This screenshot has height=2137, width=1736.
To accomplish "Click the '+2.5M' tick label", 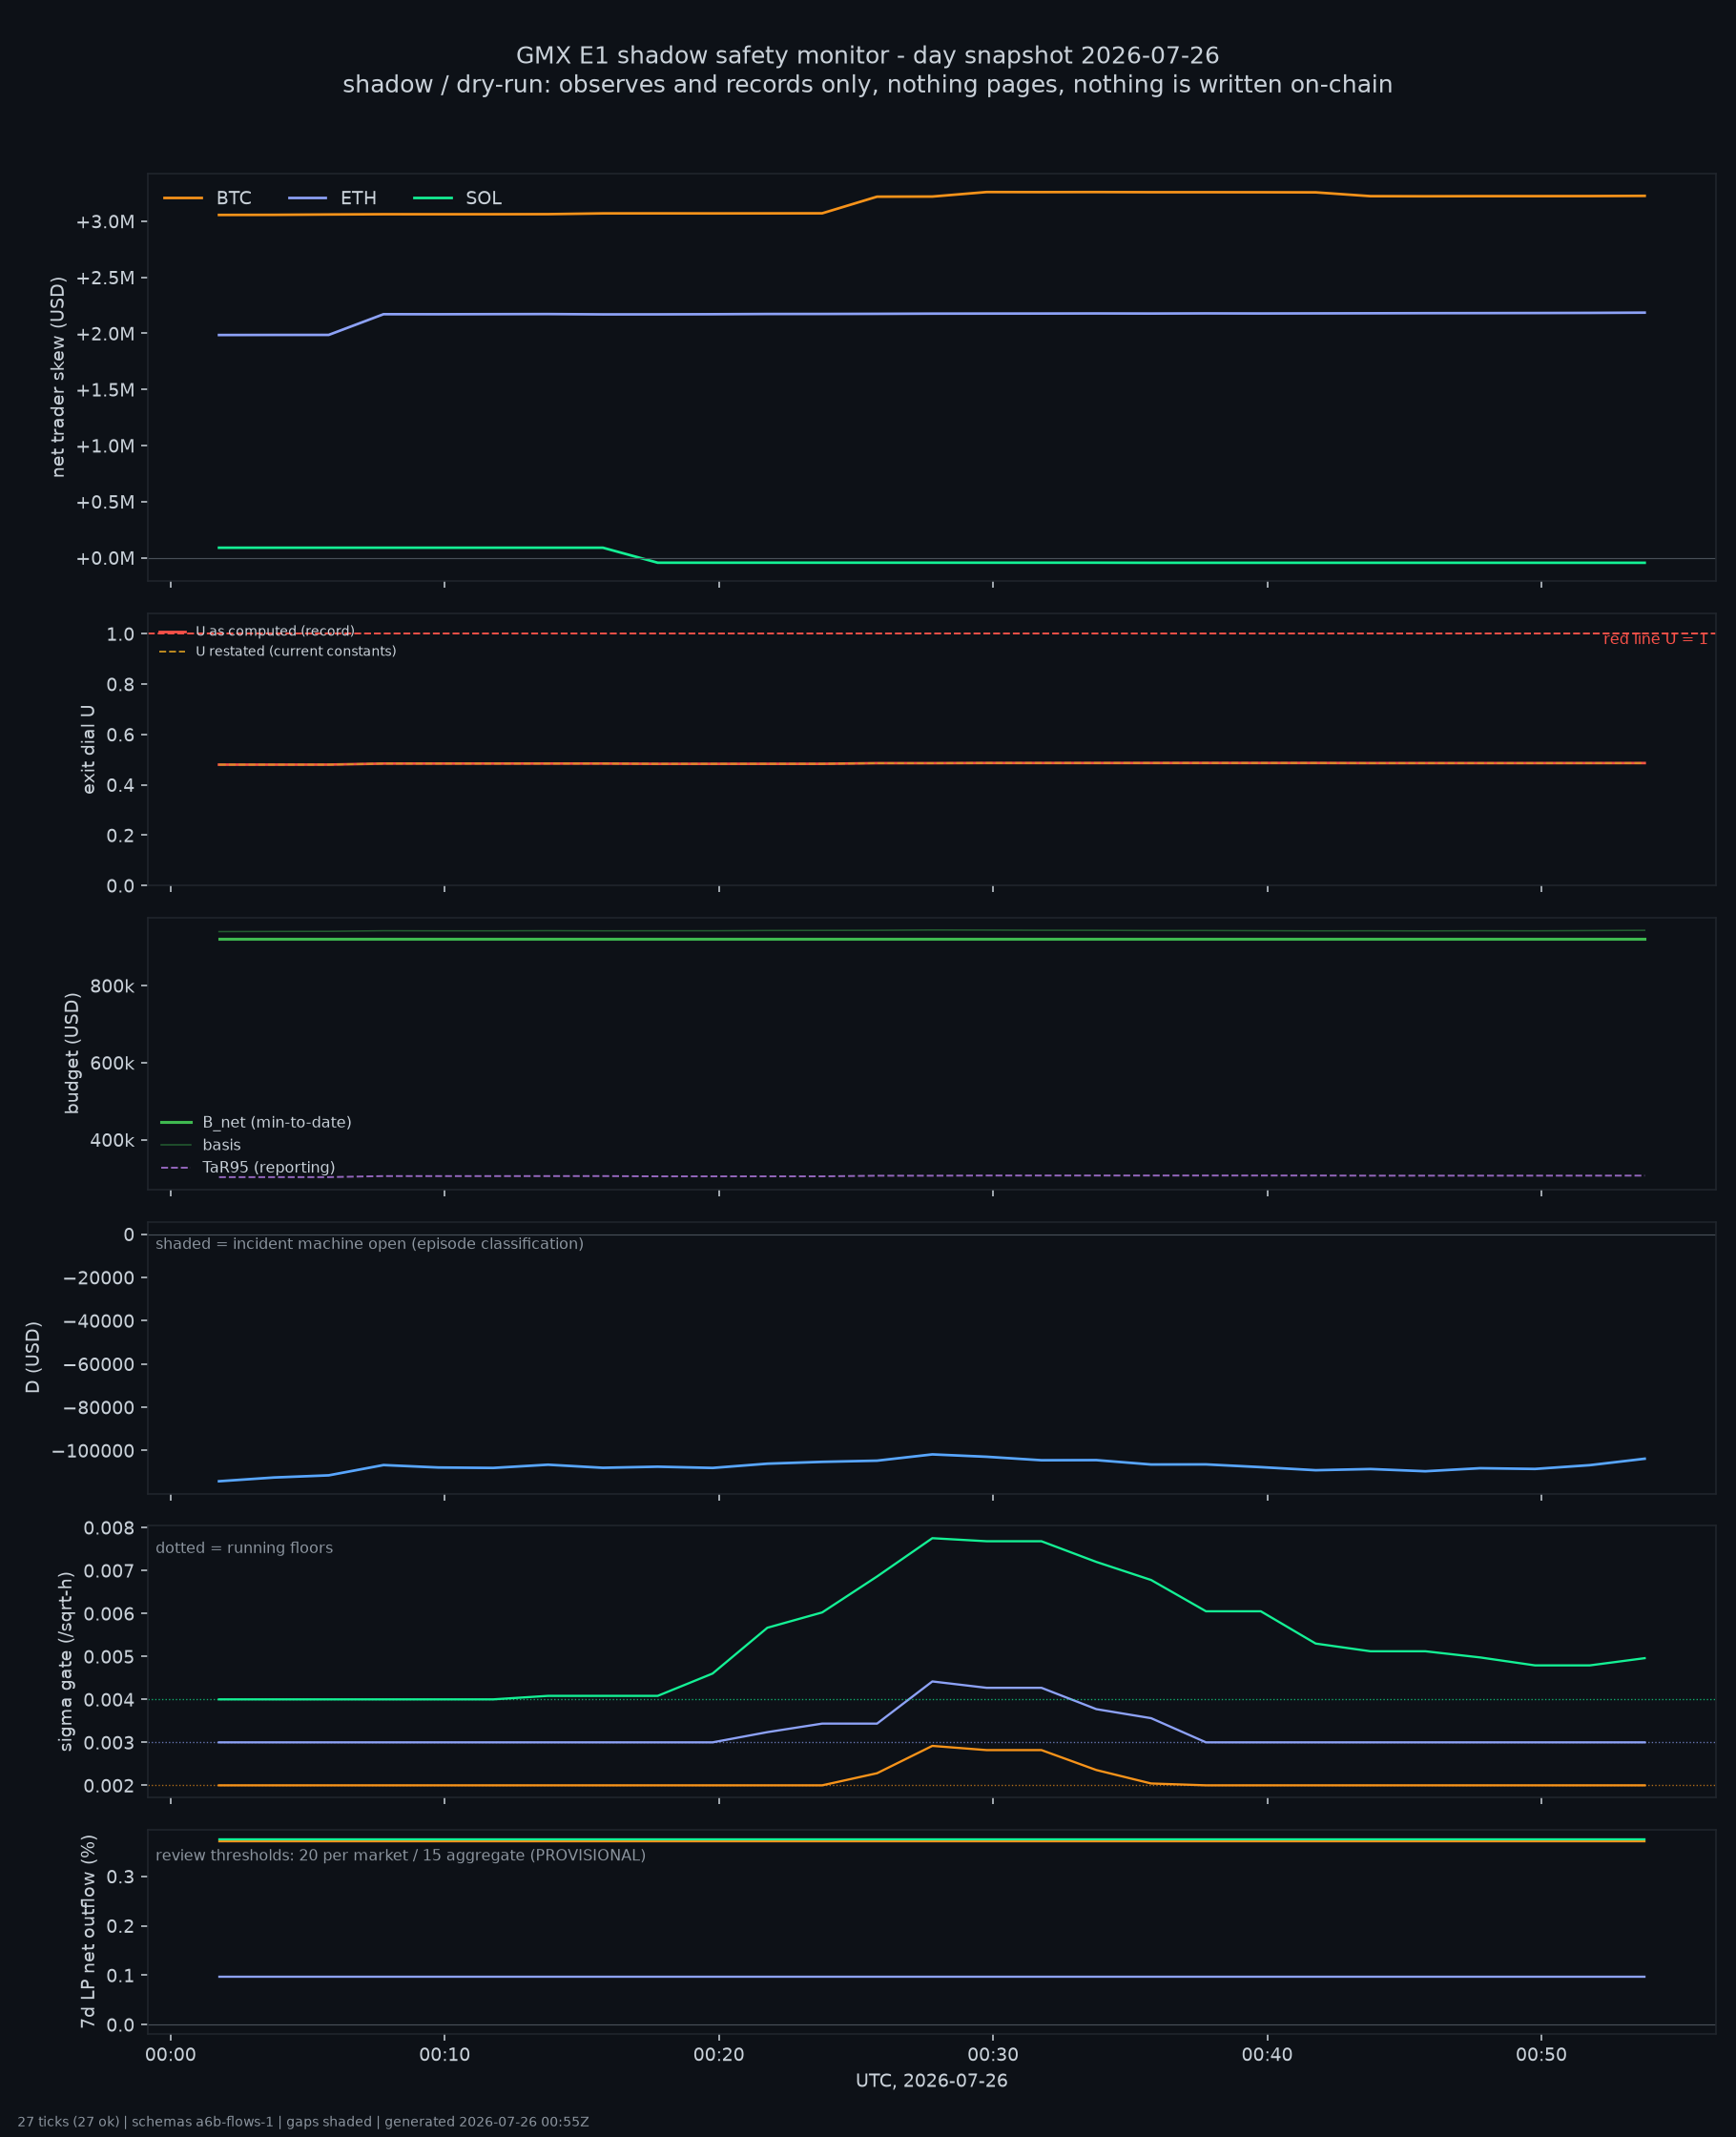I will (x=105, y=277).
